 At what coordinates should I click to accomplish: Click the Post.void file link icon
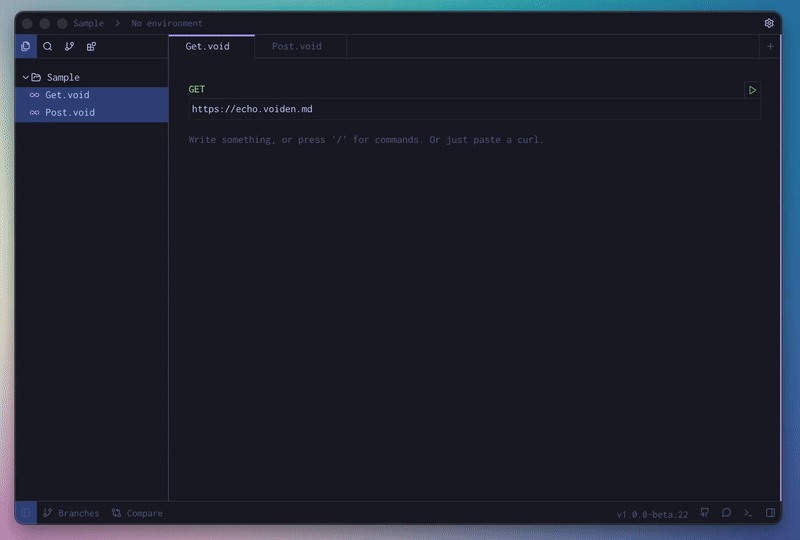click(34, 113)
